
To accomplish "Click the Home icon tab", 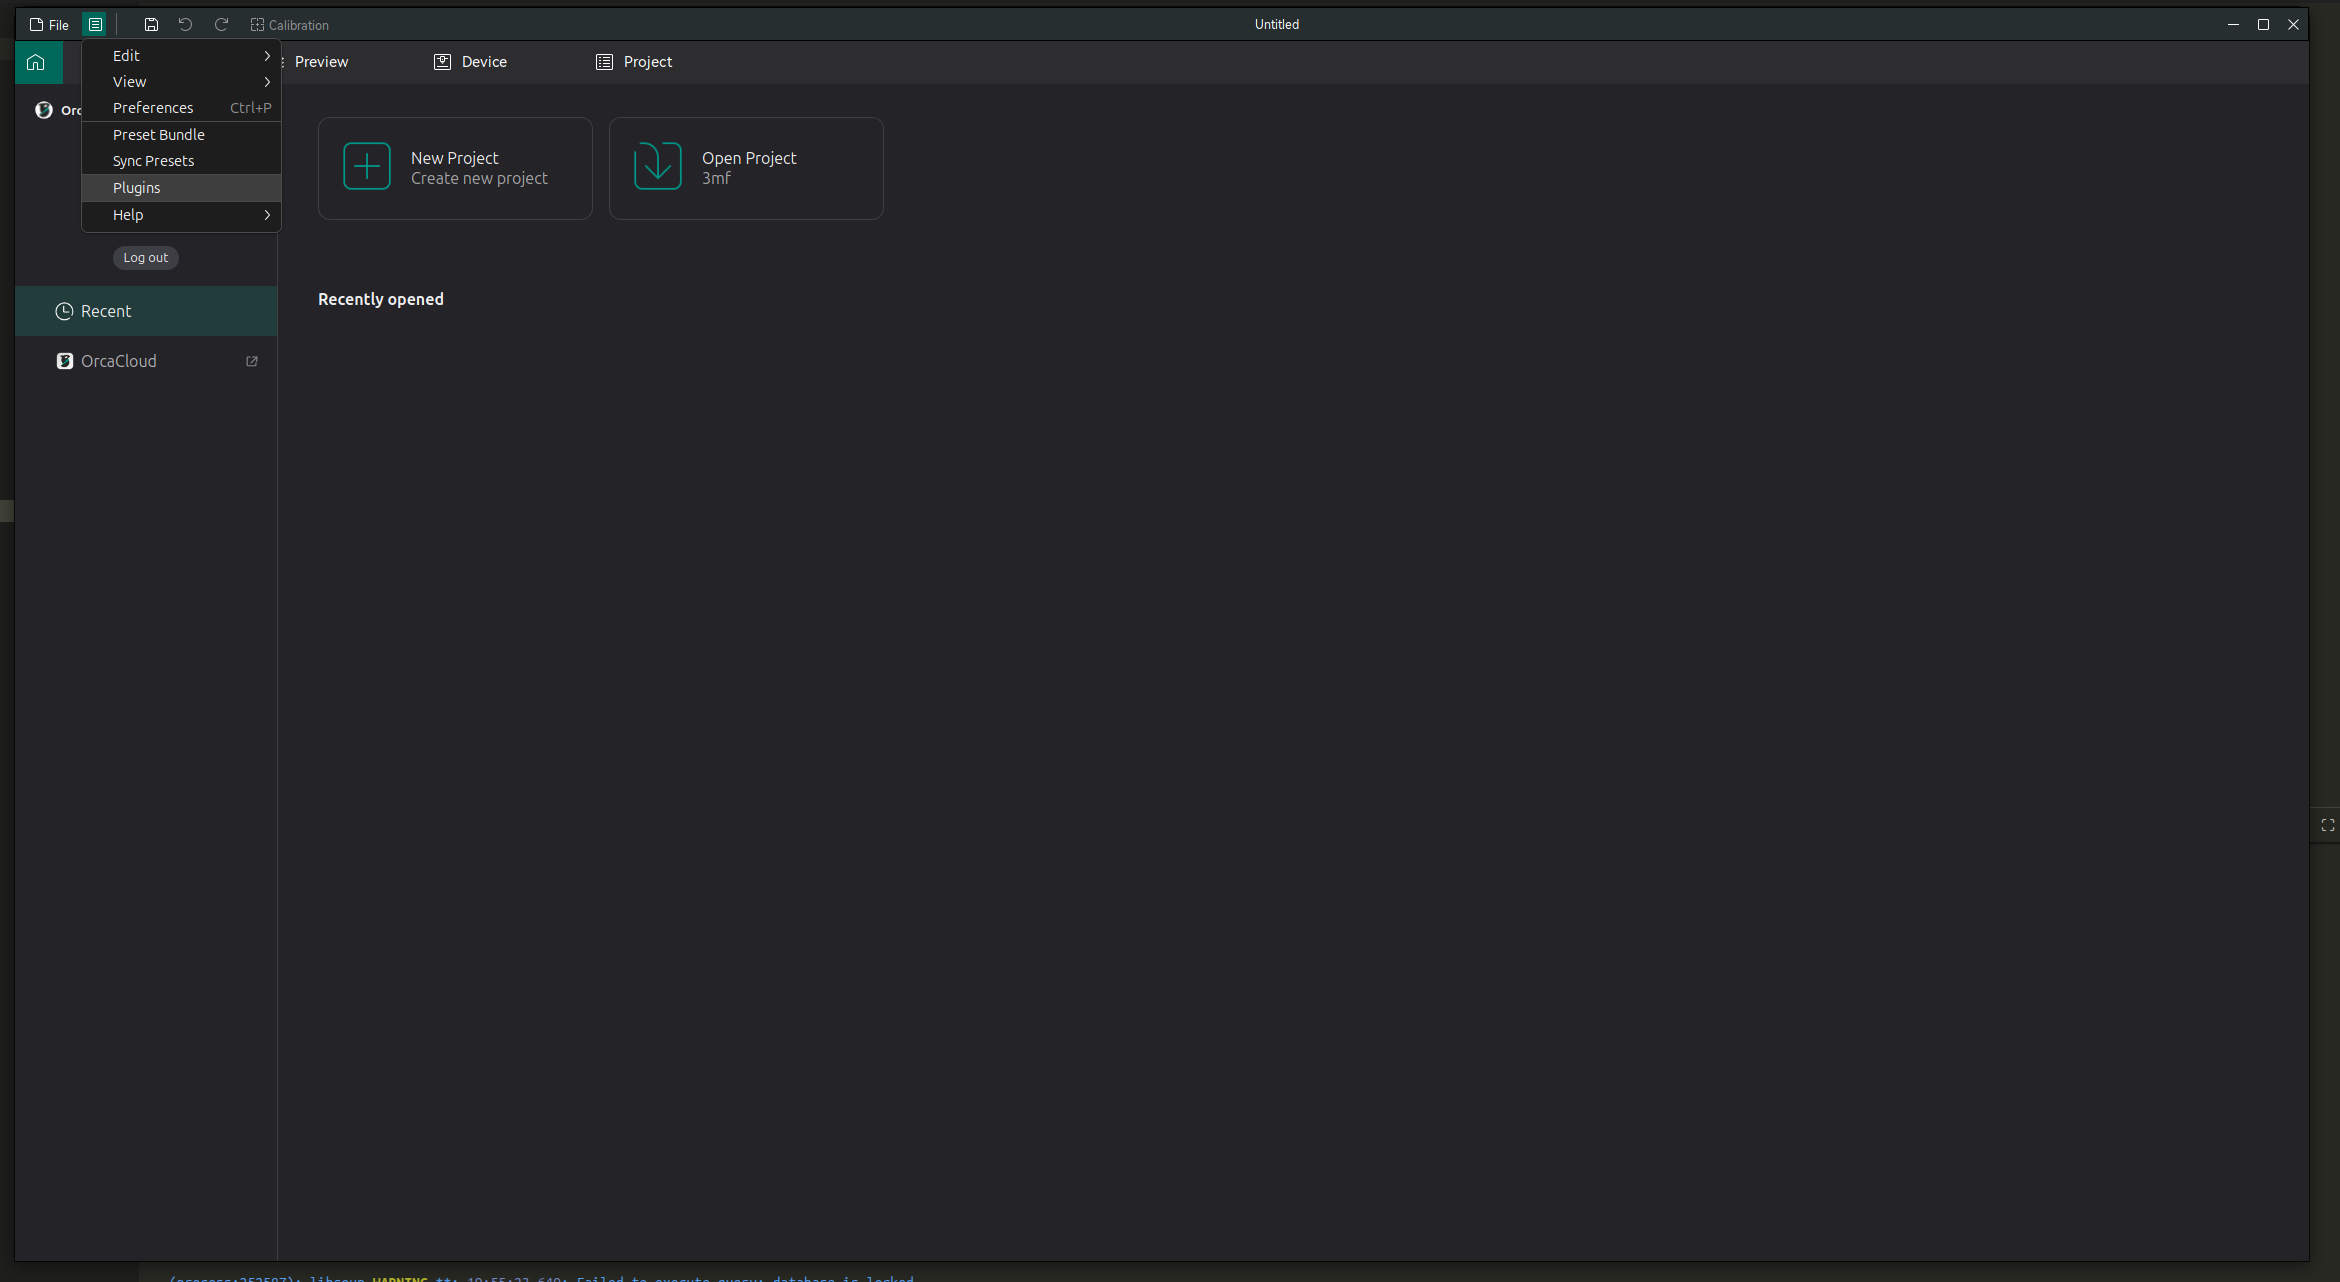I will pyautogui.click(x=37, y=62).
